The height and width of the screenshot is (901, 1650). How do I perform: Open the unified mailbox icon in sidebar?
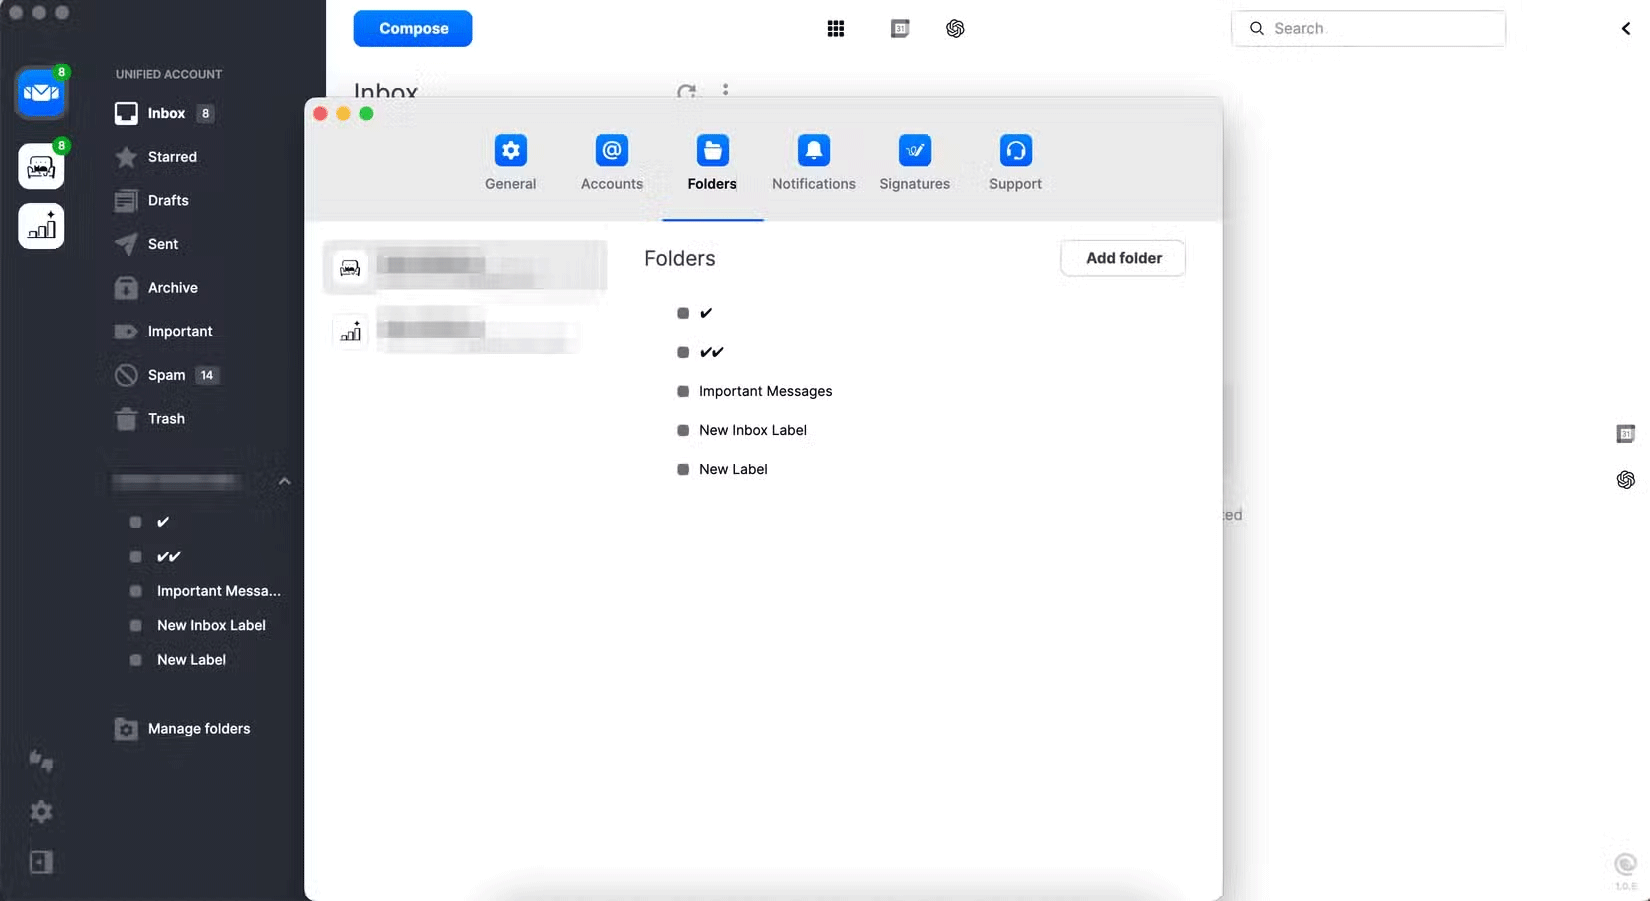(41, 94)
